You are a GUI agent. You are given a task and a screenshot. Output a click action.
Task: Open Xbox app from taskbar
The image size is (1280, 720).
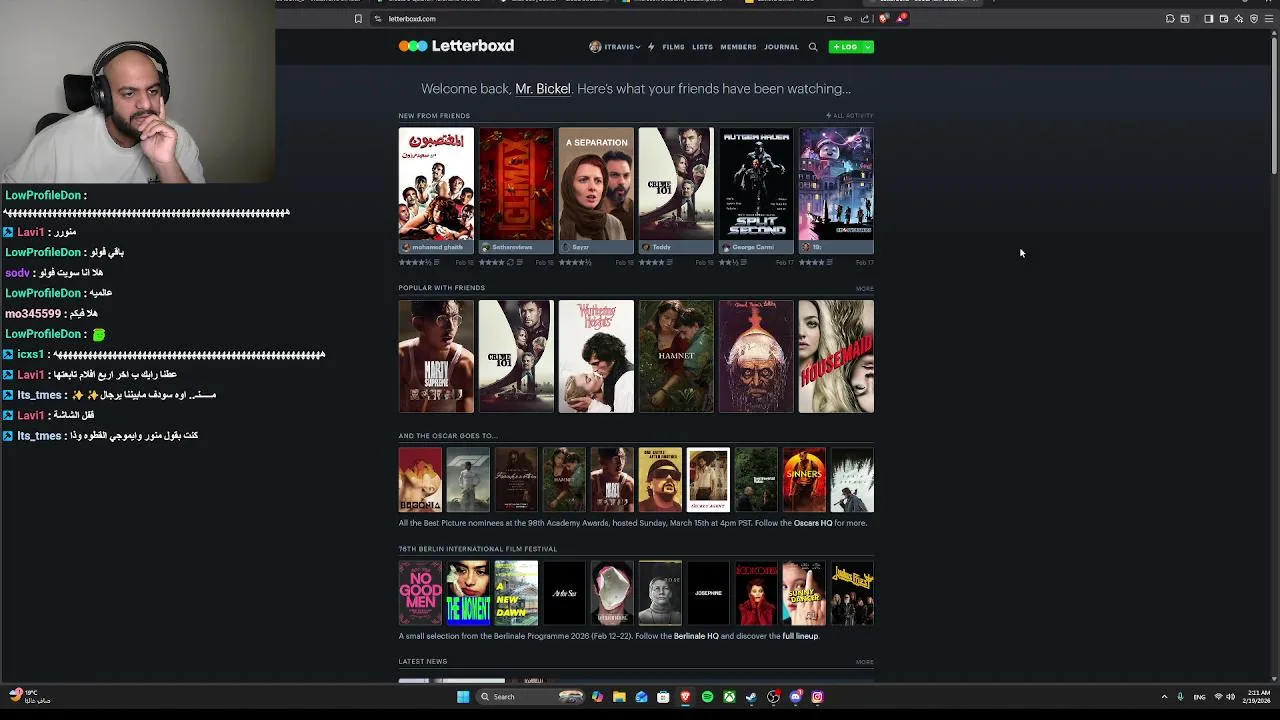click(x=729, y=697)
